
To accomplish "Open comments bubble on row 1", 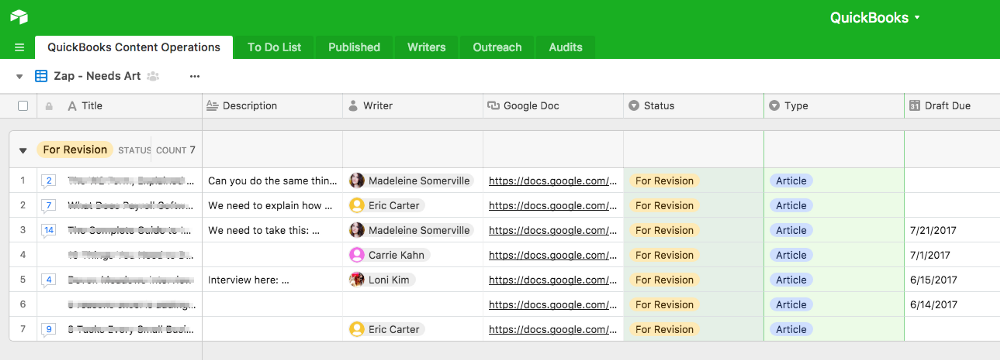I will point(49,181).
